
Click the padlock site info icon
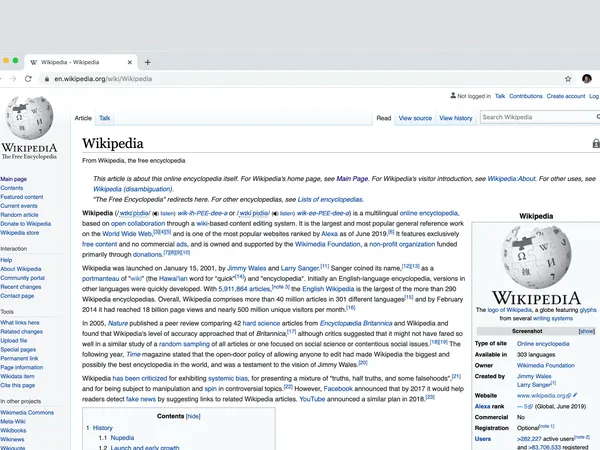coord(47,79)
